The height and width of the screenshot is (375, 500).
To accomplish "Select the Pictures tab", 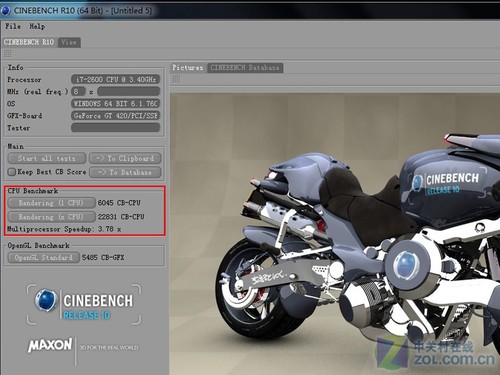I will [x=188, y=68].
